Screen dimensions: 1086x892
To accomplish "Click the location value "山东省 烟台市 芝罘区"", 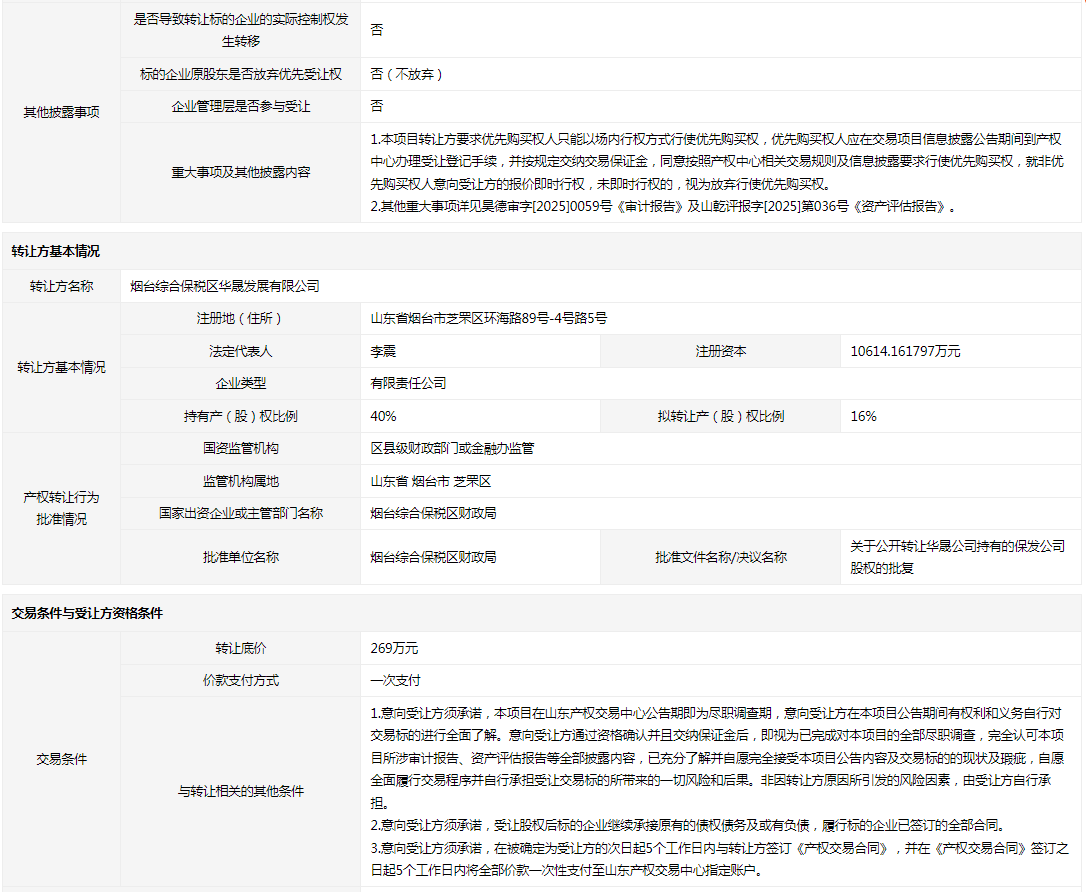I will point(431,481).
